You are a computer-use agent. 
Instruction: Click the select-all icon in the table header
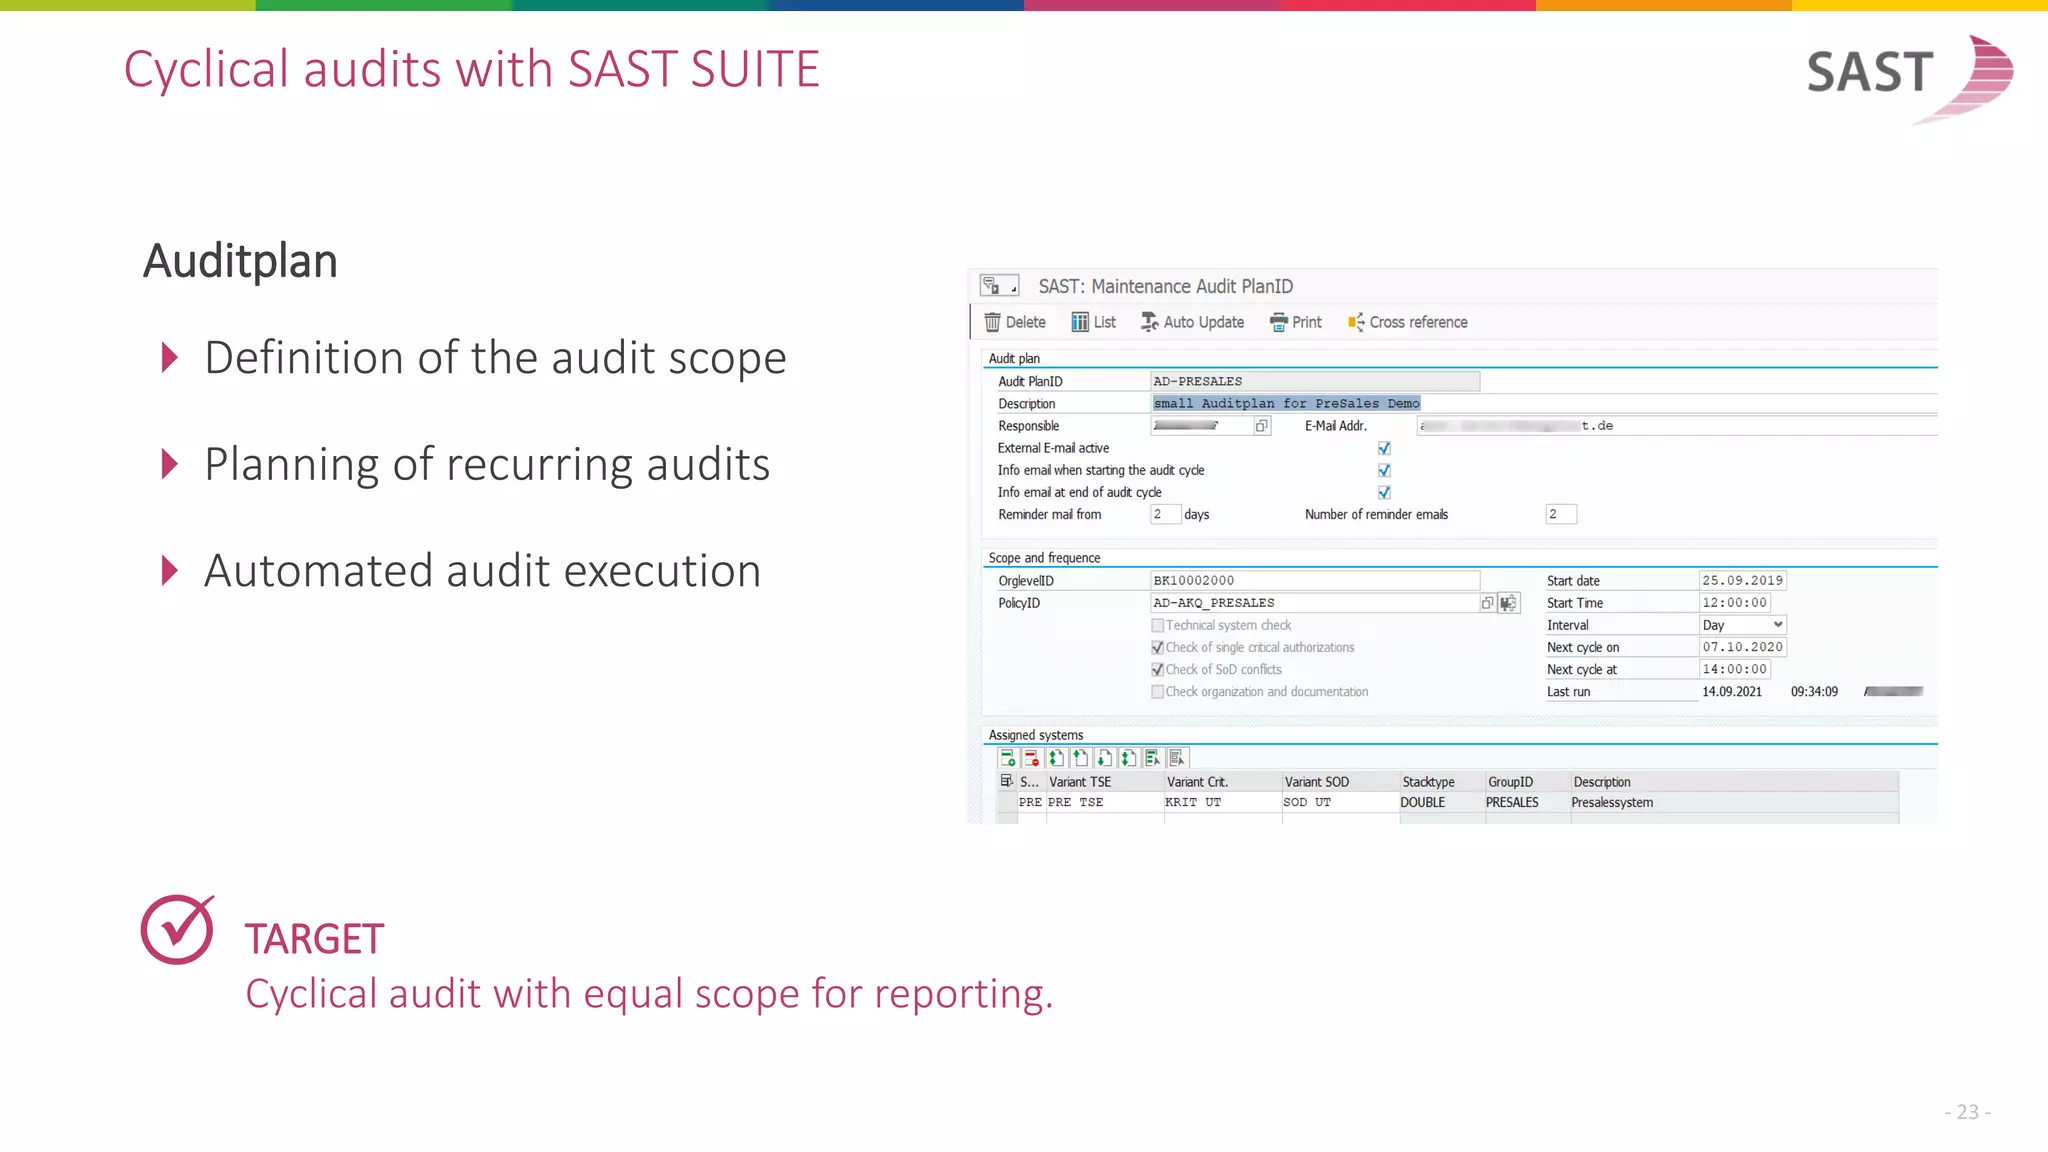pos(1007,781)
